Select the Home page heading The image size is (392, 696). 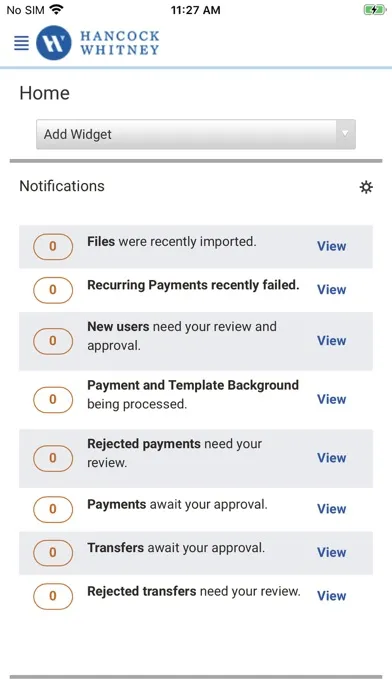[x=44, y=93]
